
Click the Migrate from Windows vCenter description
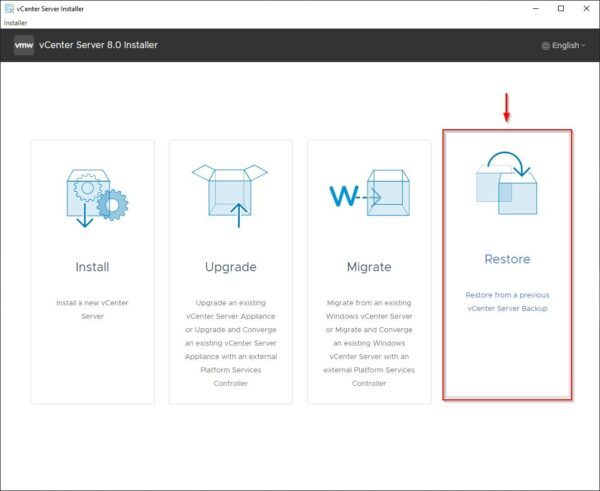pos(368,341)
